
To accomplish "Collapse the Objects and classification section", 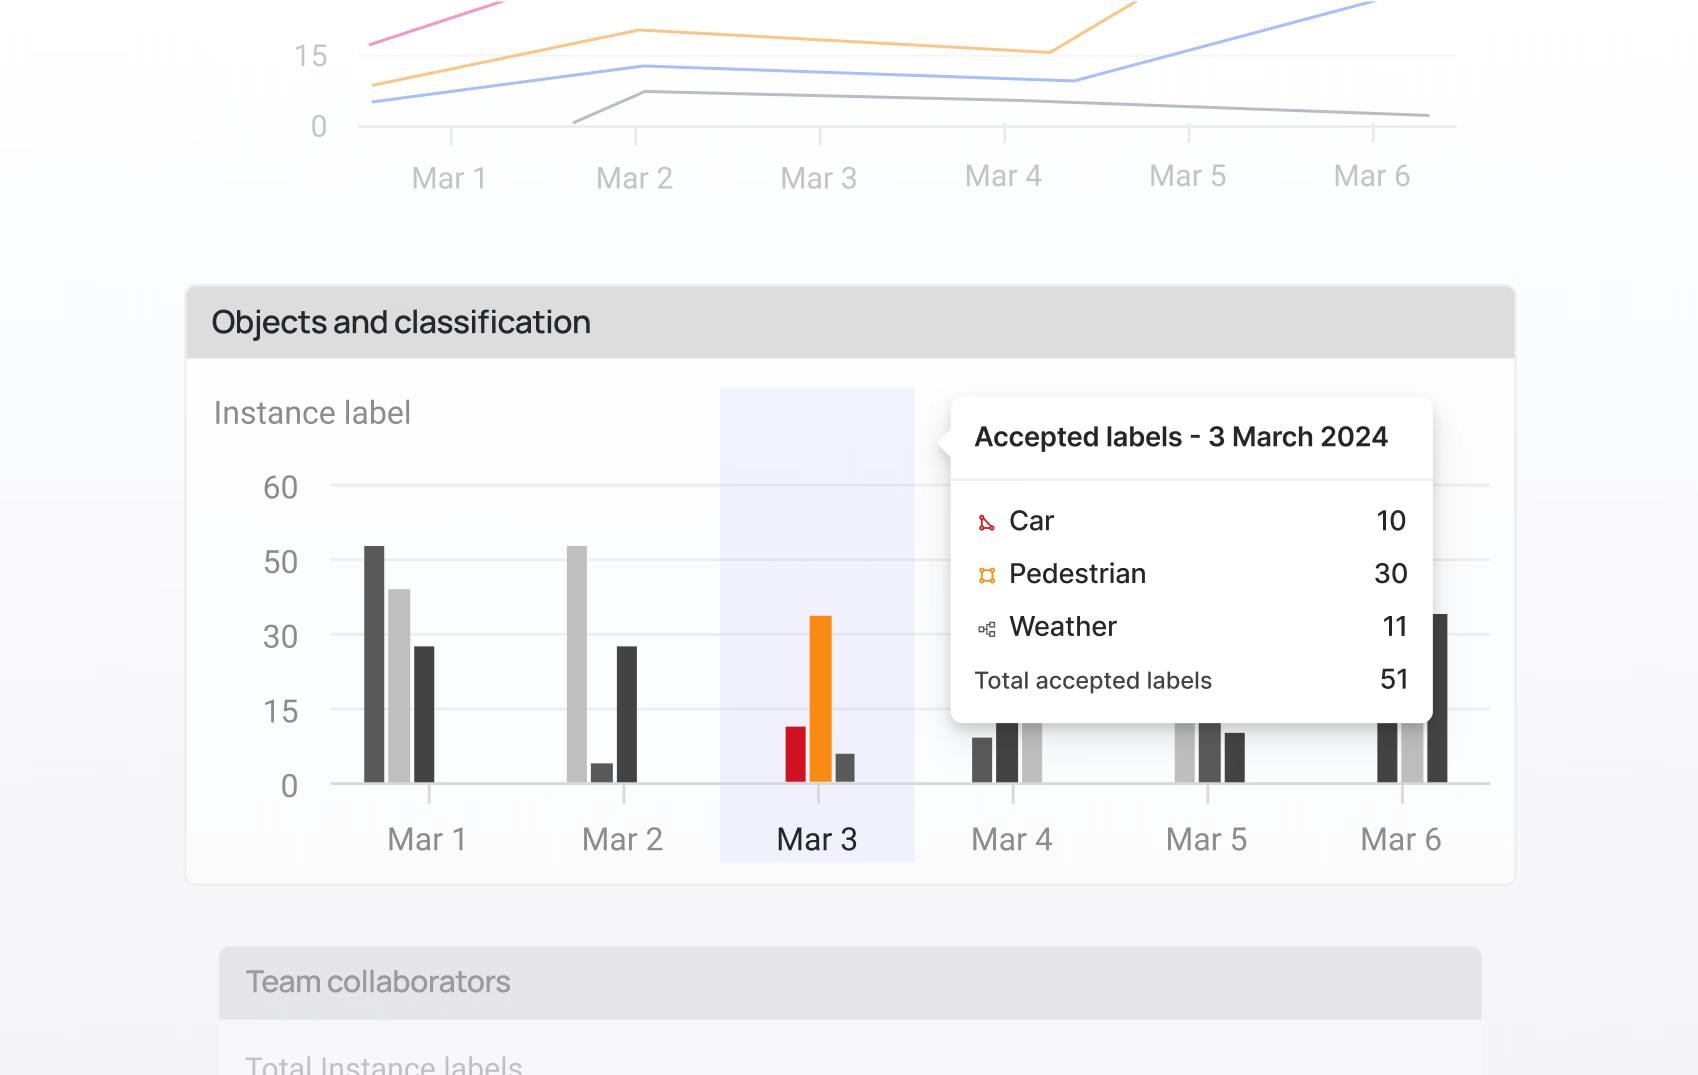I will (399, 322).
